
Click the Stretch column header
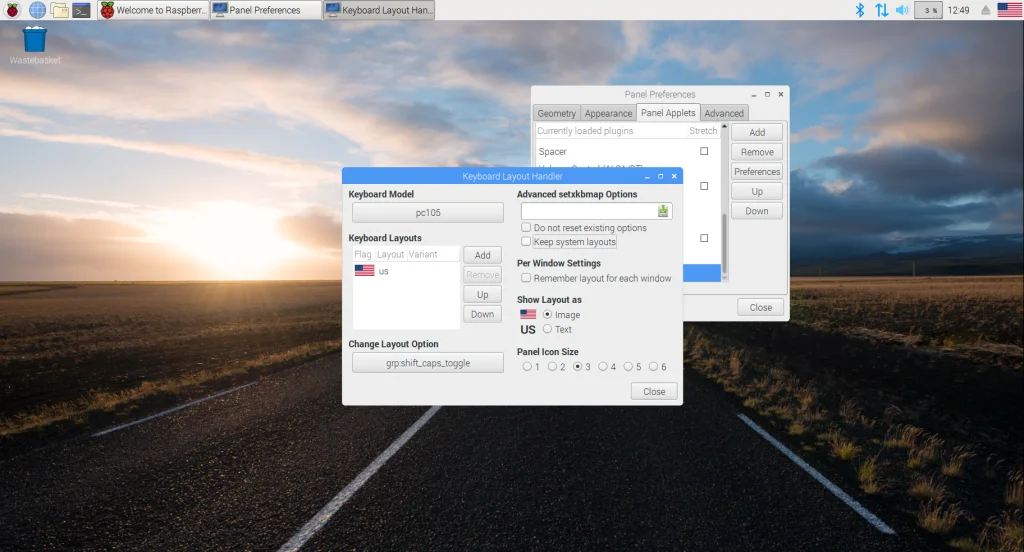(703, 131)
